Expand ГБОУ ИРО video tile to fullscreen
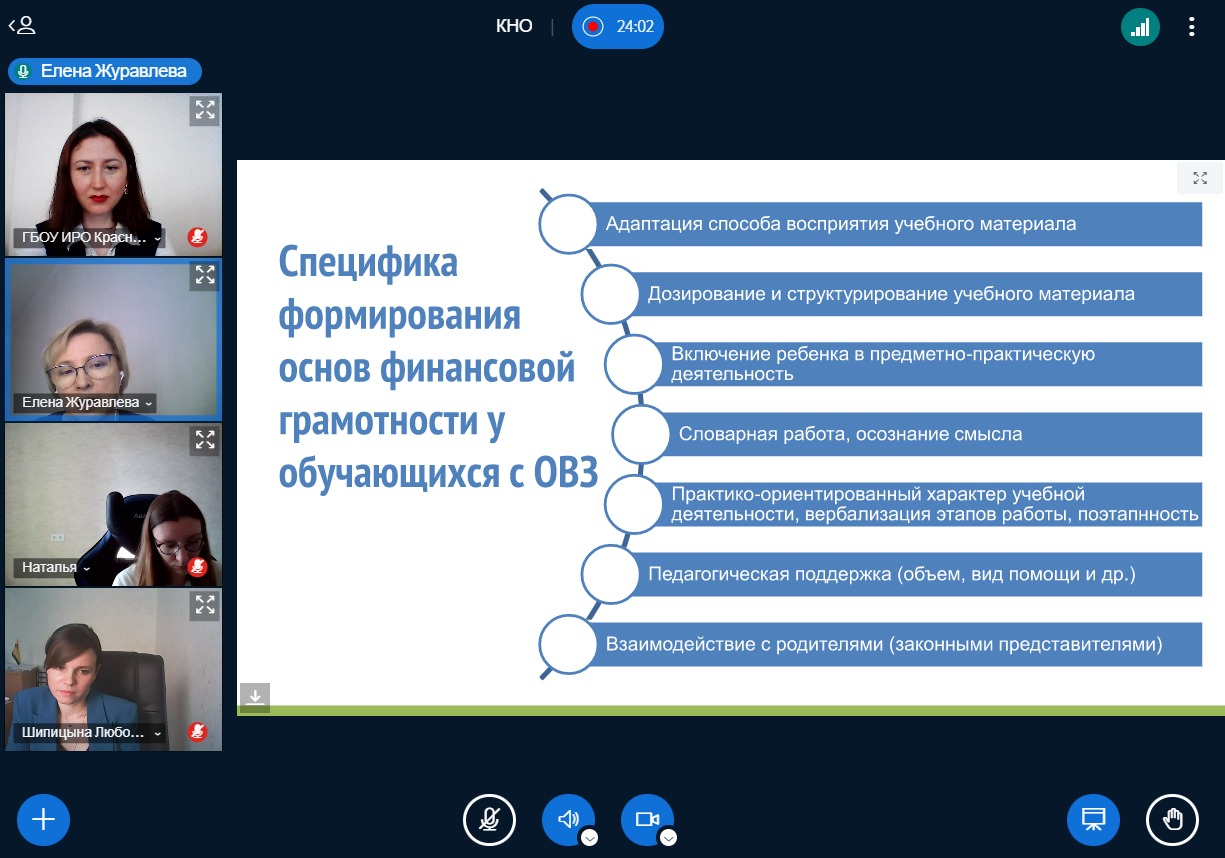Viewport: 1225px width, 858px height. [204, 111]
